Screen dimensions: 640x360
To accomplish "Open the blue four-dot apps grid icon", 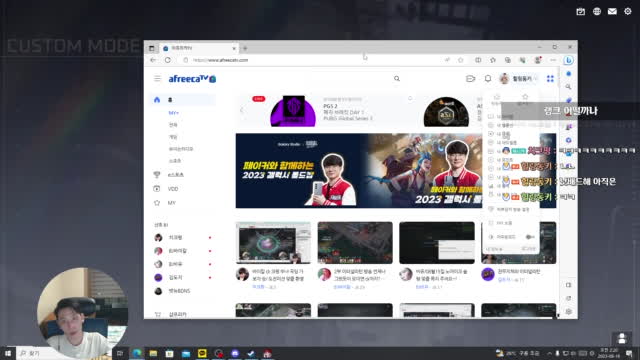I will 550,78.
